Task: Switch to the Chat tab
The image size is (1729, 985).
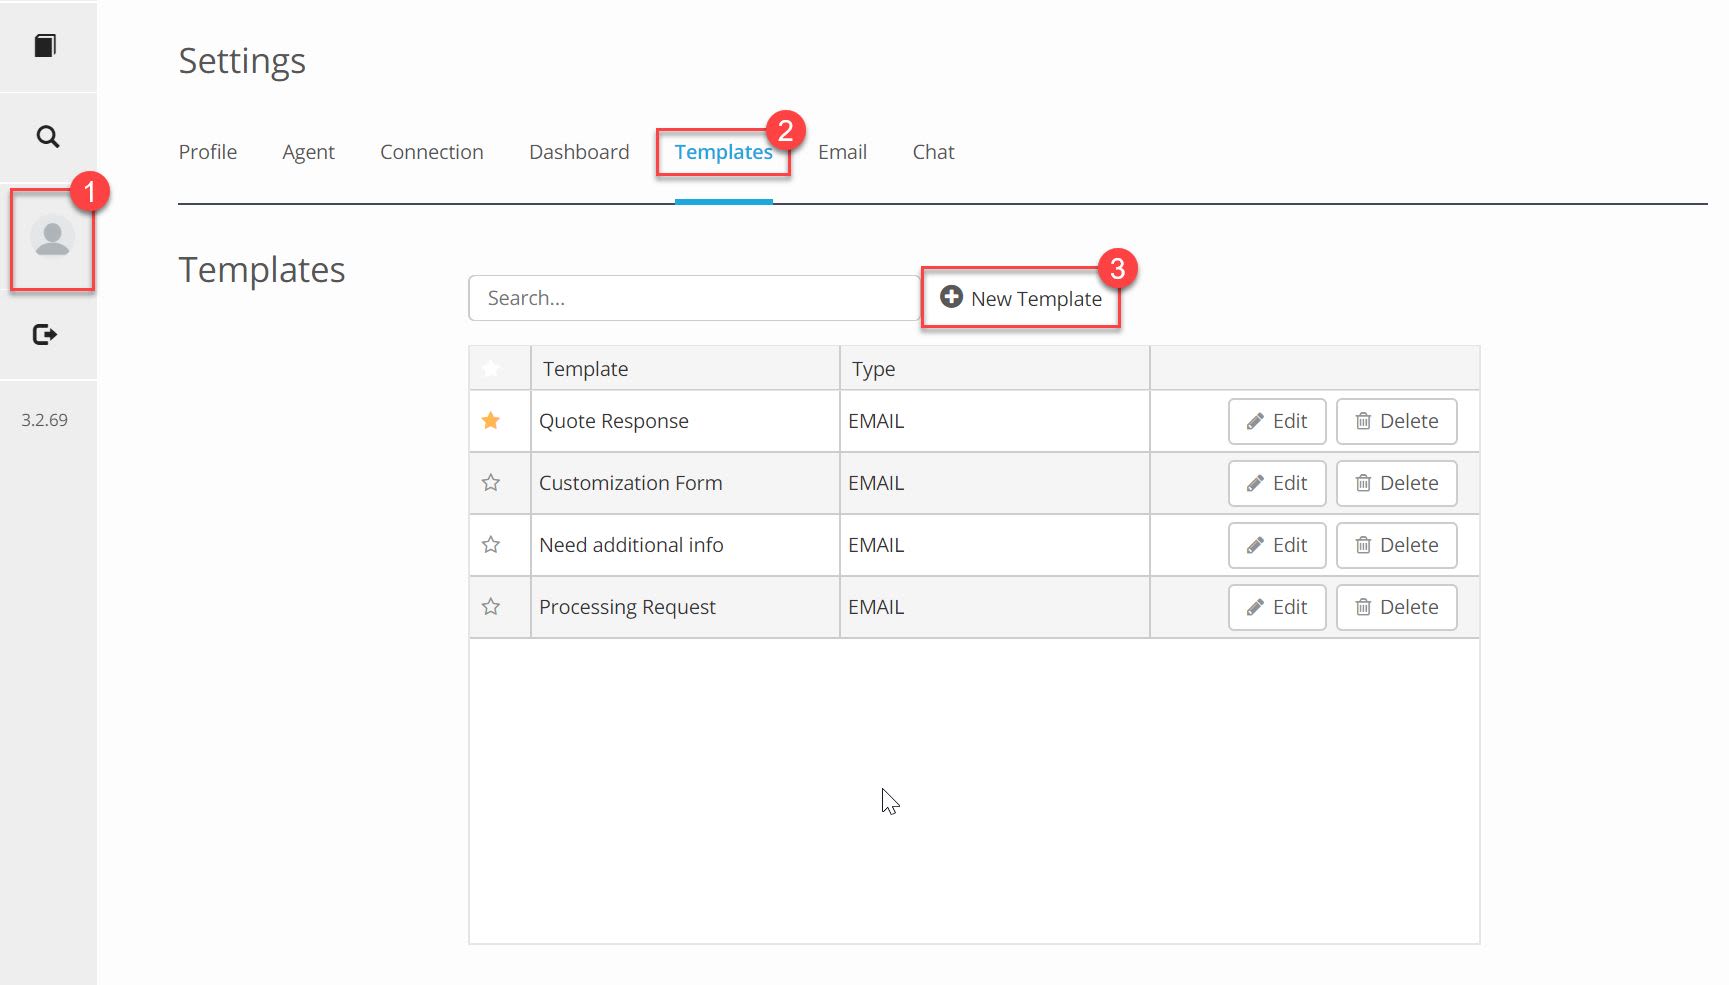Action: [933, 152]
